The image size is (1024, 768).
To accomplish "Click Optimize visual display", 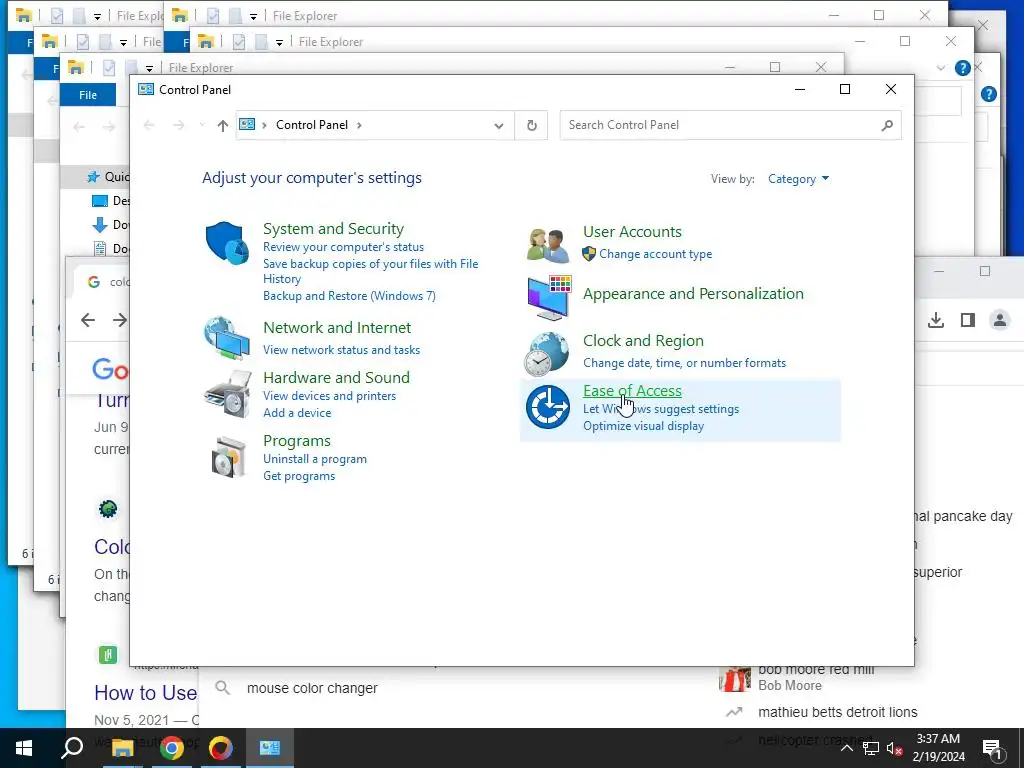I will click(x=643, y=426).
